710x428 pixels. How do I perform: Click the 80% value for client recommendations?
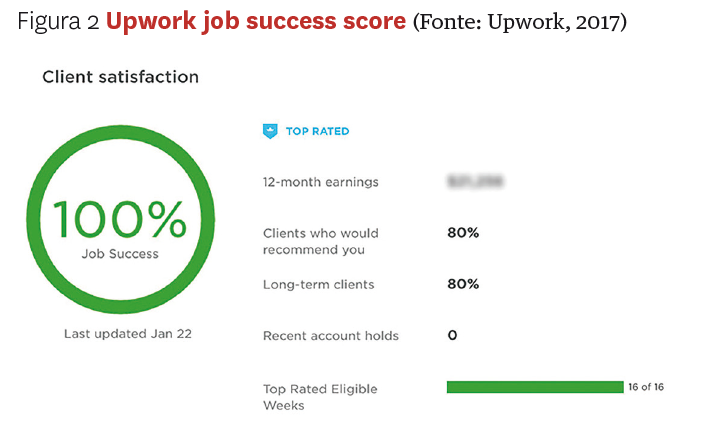(463, 233)
